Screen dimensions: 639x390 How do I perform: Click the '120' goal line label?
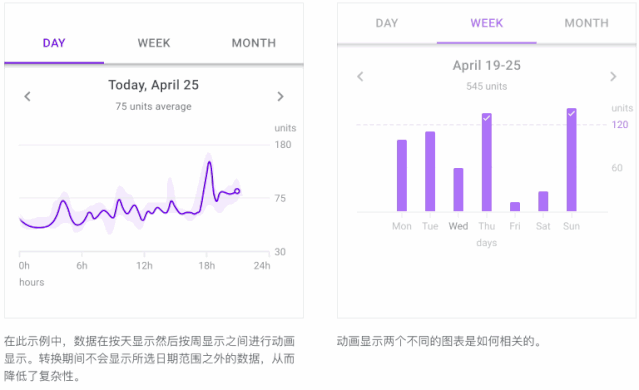(620, 125)
